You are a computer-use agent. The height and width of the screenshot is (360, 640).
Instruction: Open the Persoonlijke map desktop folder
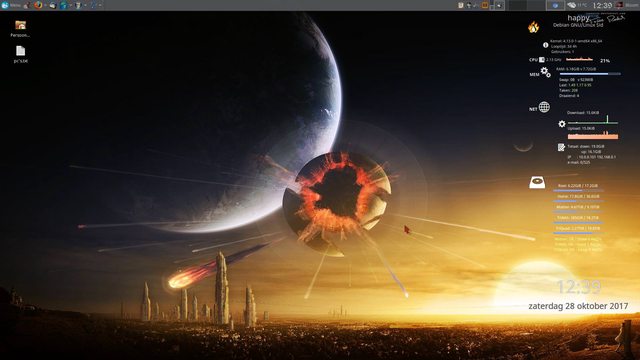[20, 29]
